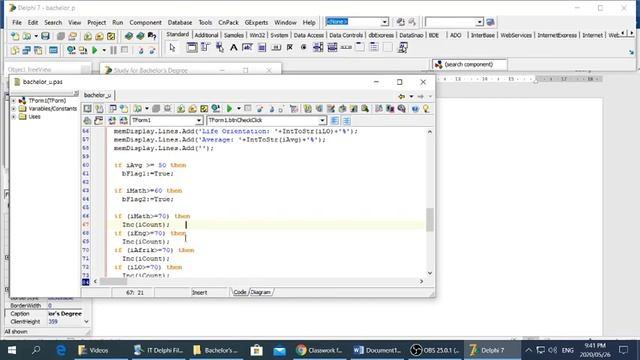Click the Open Project folder icon
Image resolution: width=640 pixels, height=360 pixels.
73,36
